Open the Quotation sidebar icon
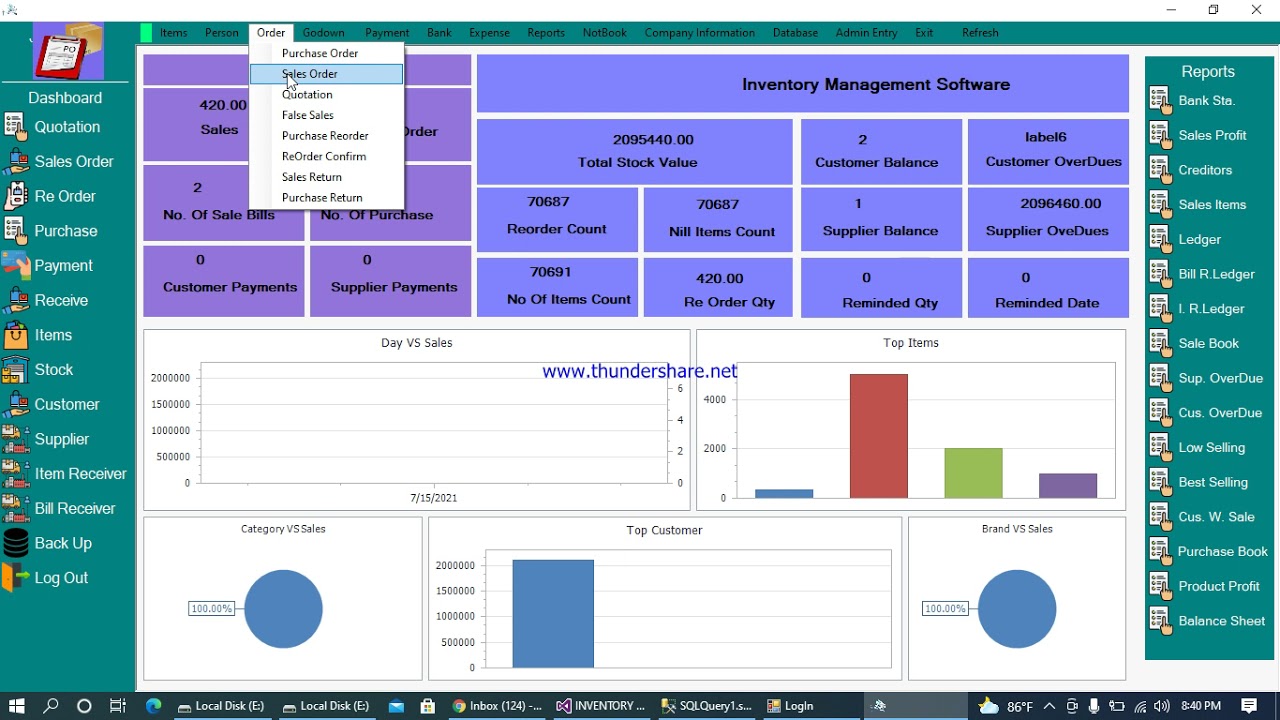 point(15,126)
